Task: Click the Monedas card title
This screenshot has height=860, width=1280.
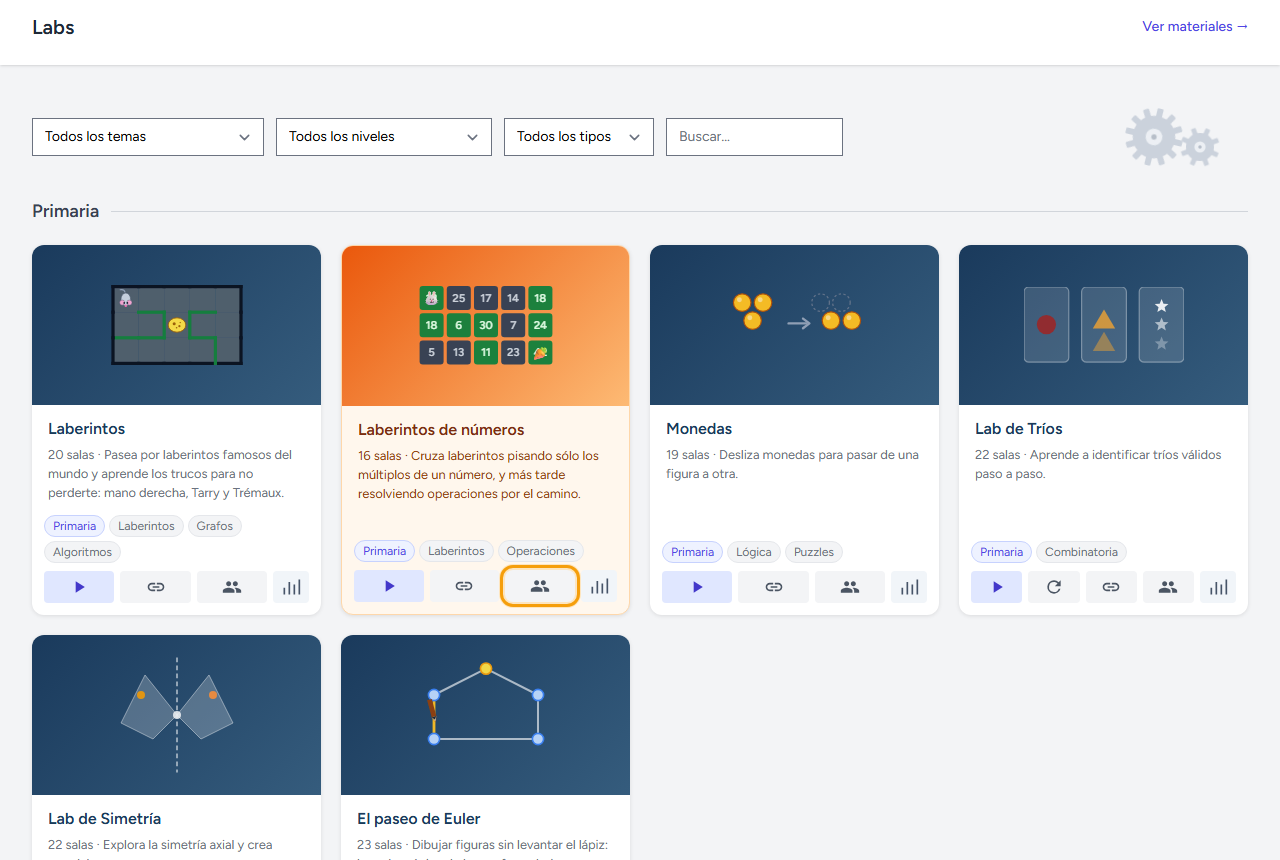Action: (699, 429)
